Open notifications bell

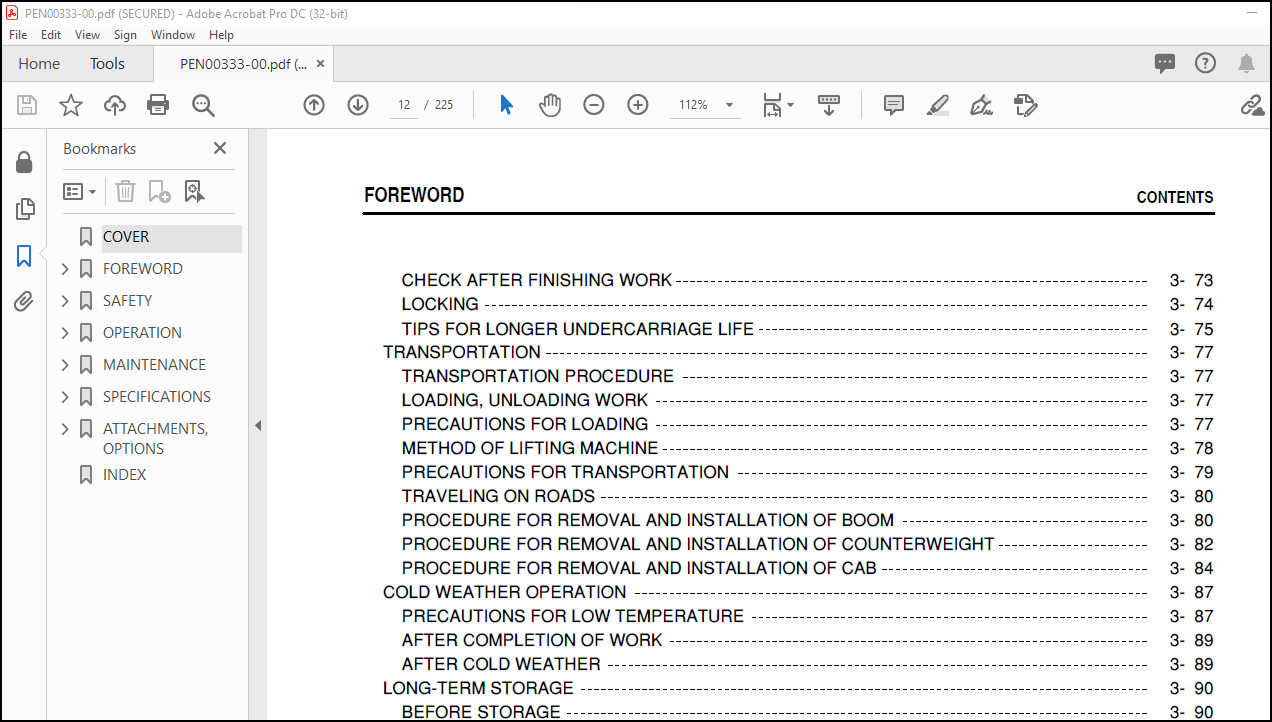pos(1246,63)
